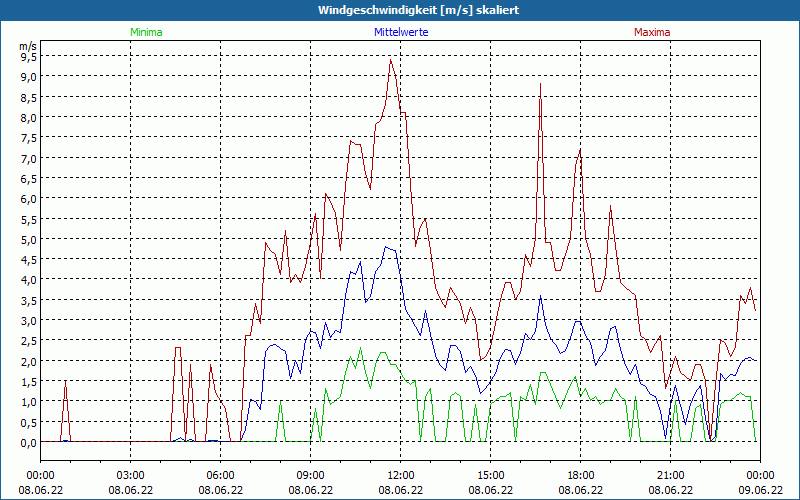Click the 2,5 y-axis value
Viewport: 800px width, 500px height.
[x=29, y=341]
